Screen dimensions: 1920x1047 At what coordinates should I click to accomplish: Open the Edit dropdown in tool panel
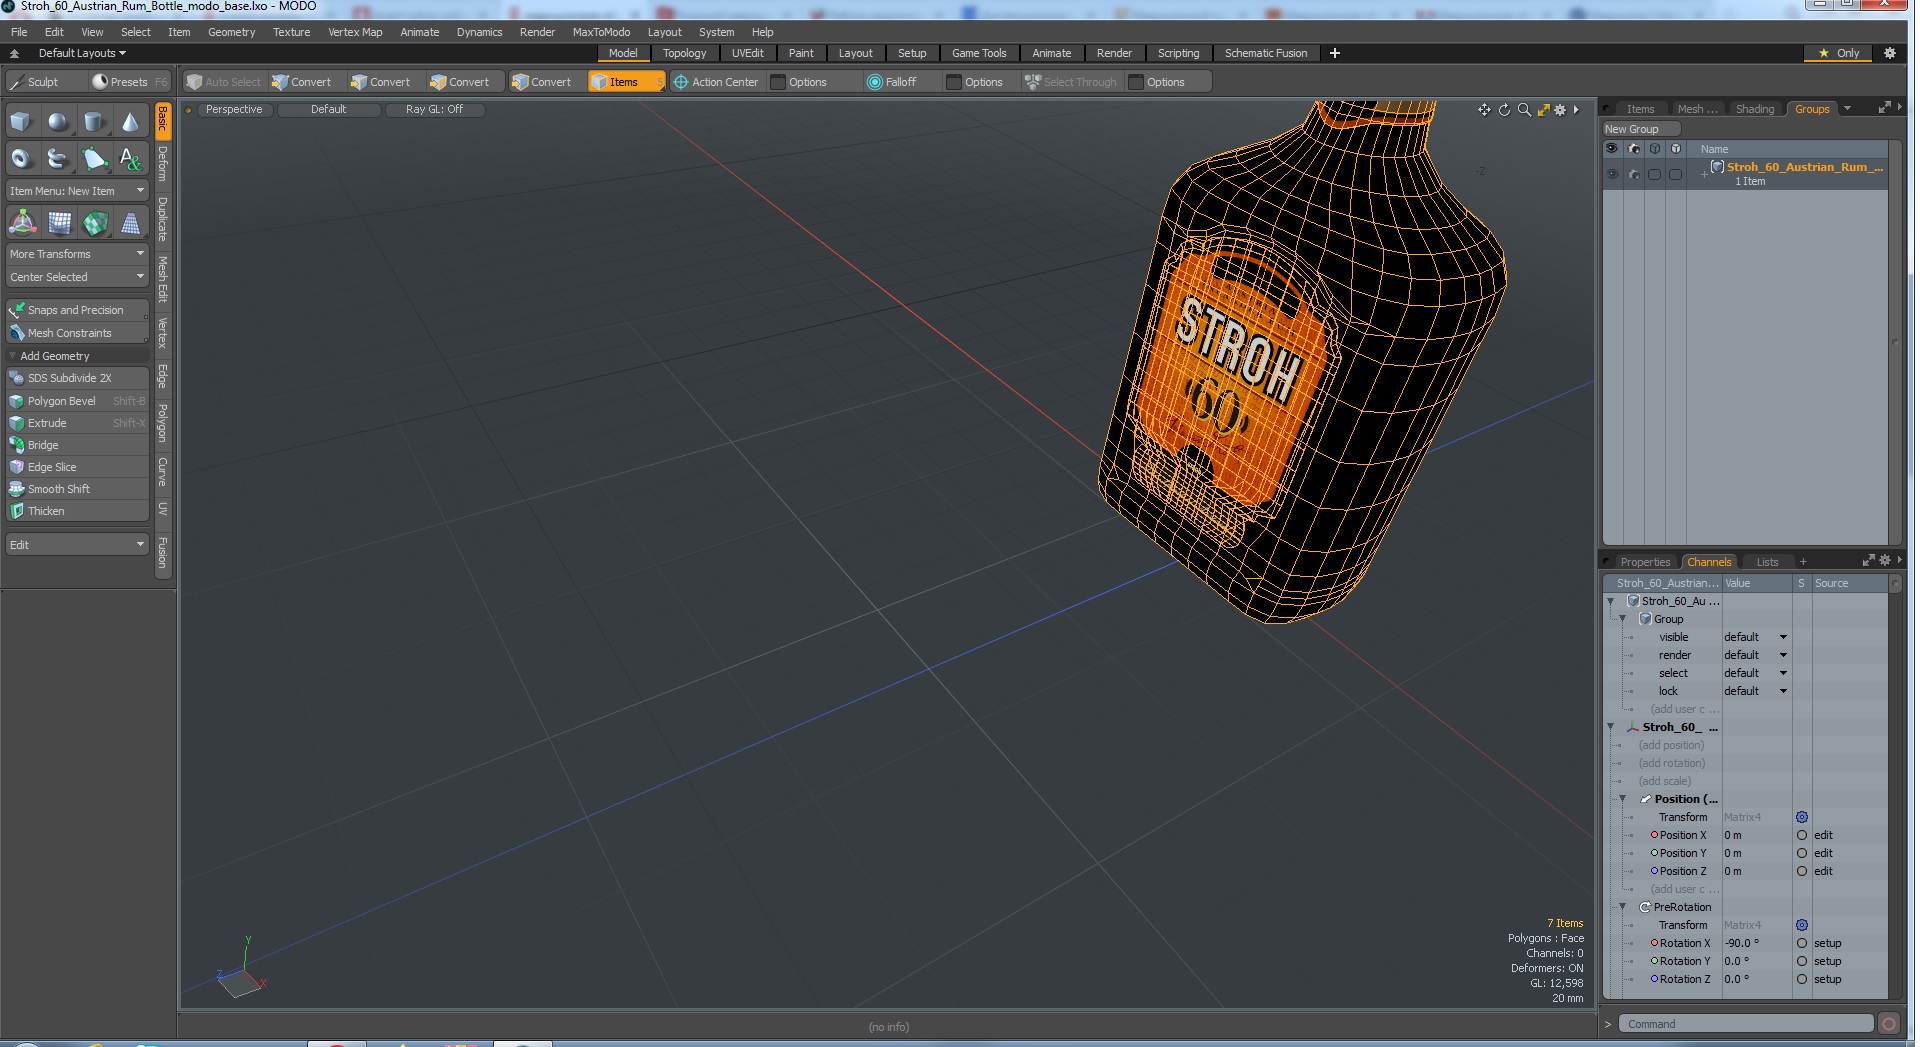[x=77, y=545]
